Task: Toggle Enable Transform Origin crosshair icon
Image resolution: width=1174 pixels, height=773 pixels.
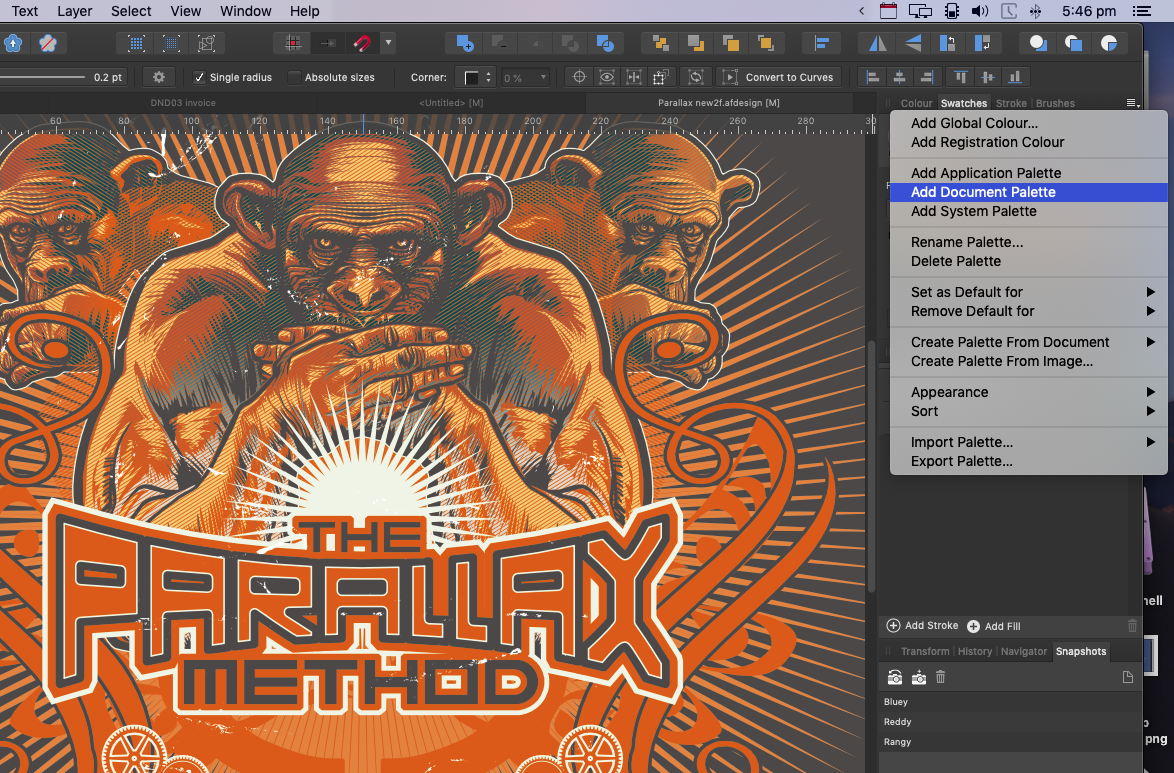Action: coord(579,77)
